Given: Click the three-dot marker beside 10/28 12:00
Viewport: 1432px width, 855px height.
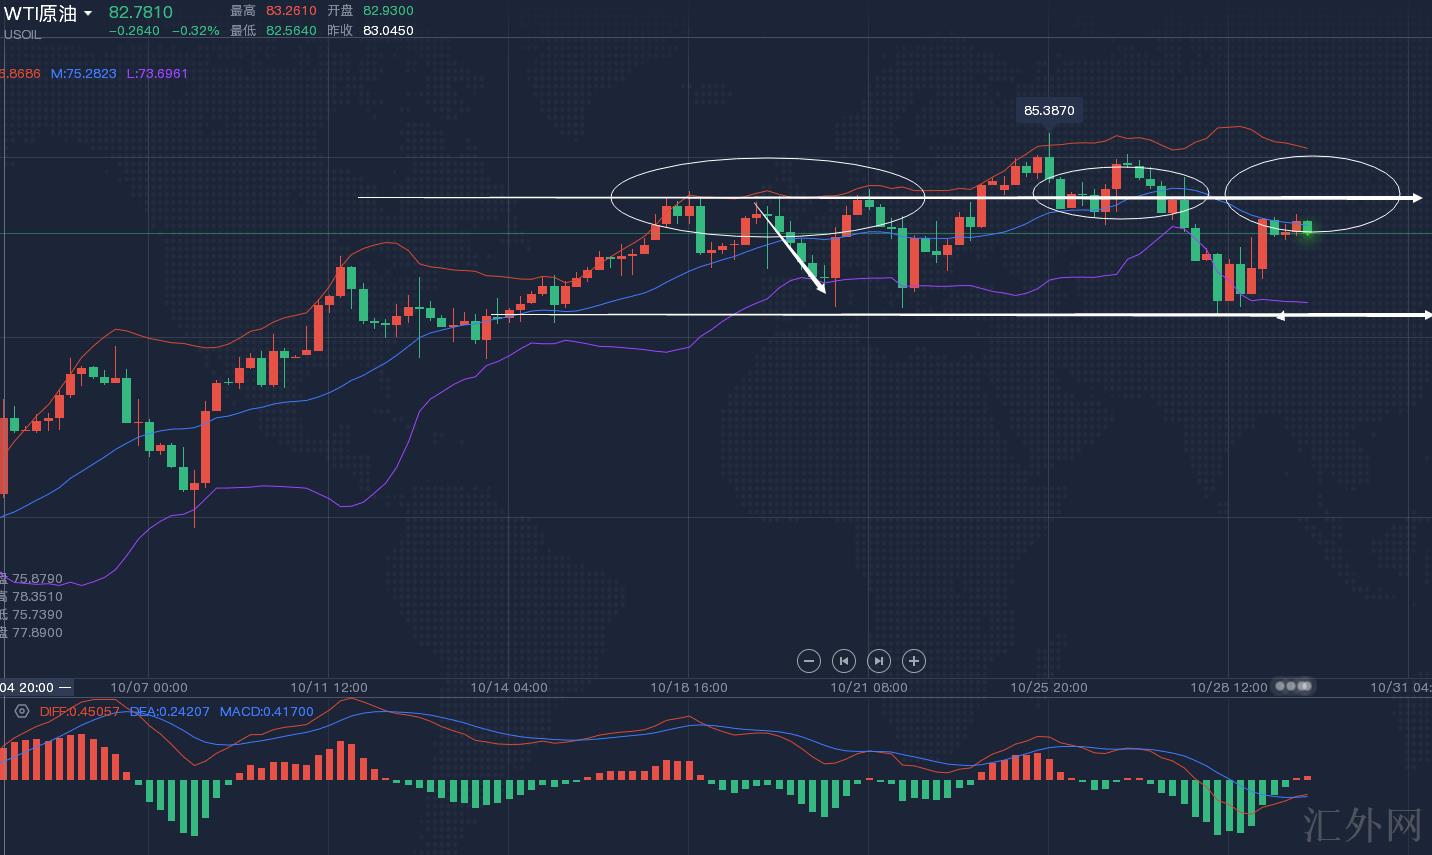Looking at the screenshot, I should [x=1293, y=687].
